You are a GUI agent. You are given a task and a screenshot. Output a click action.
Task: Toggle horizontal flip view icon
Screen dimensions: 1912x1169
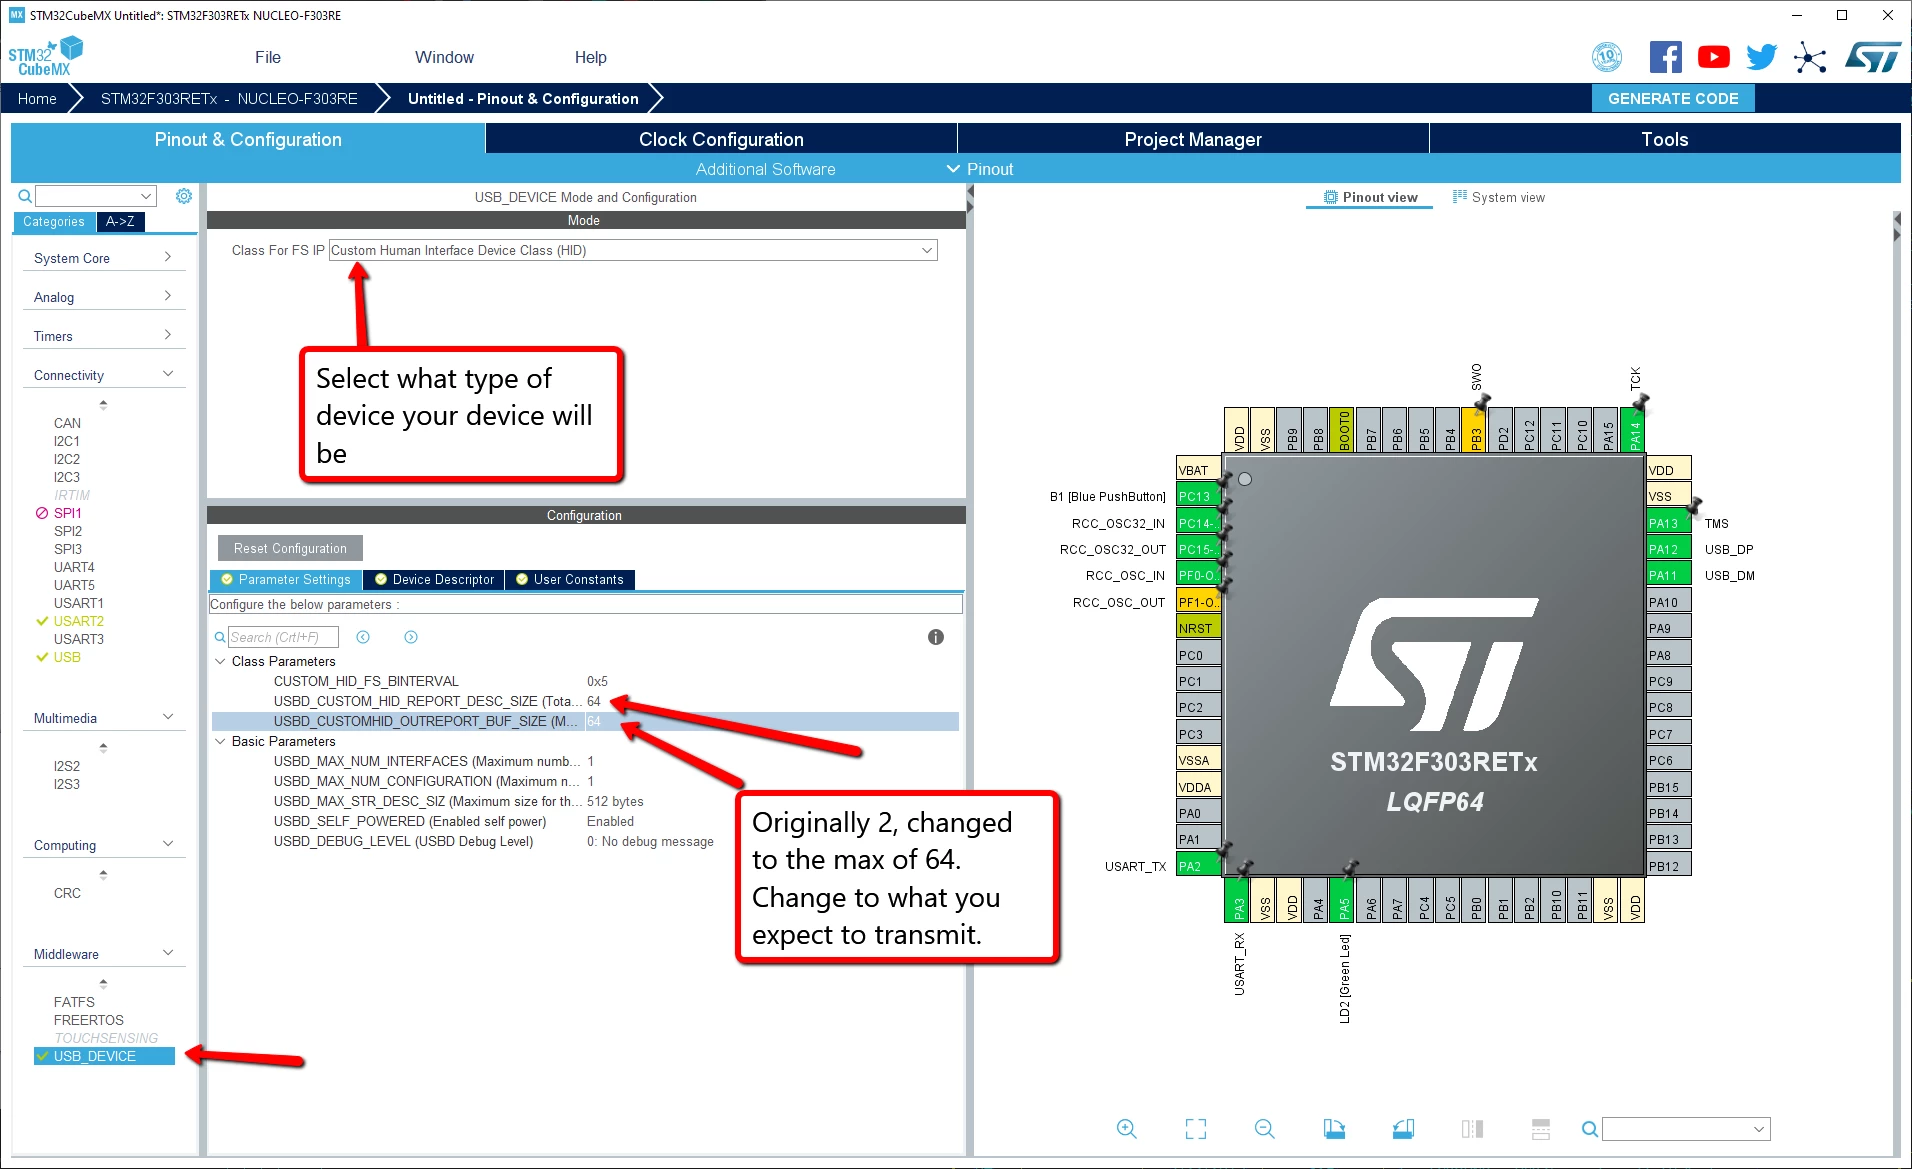[x=1472, y=1129]
